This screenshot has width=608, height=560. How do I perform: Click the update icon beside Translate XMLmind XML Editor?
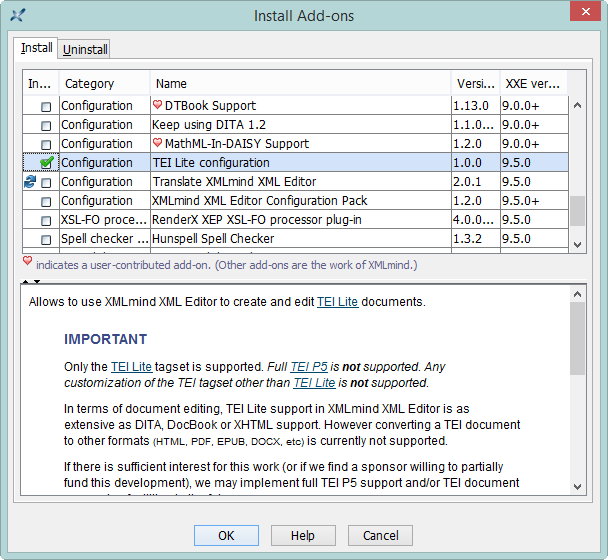coord(30,181)
